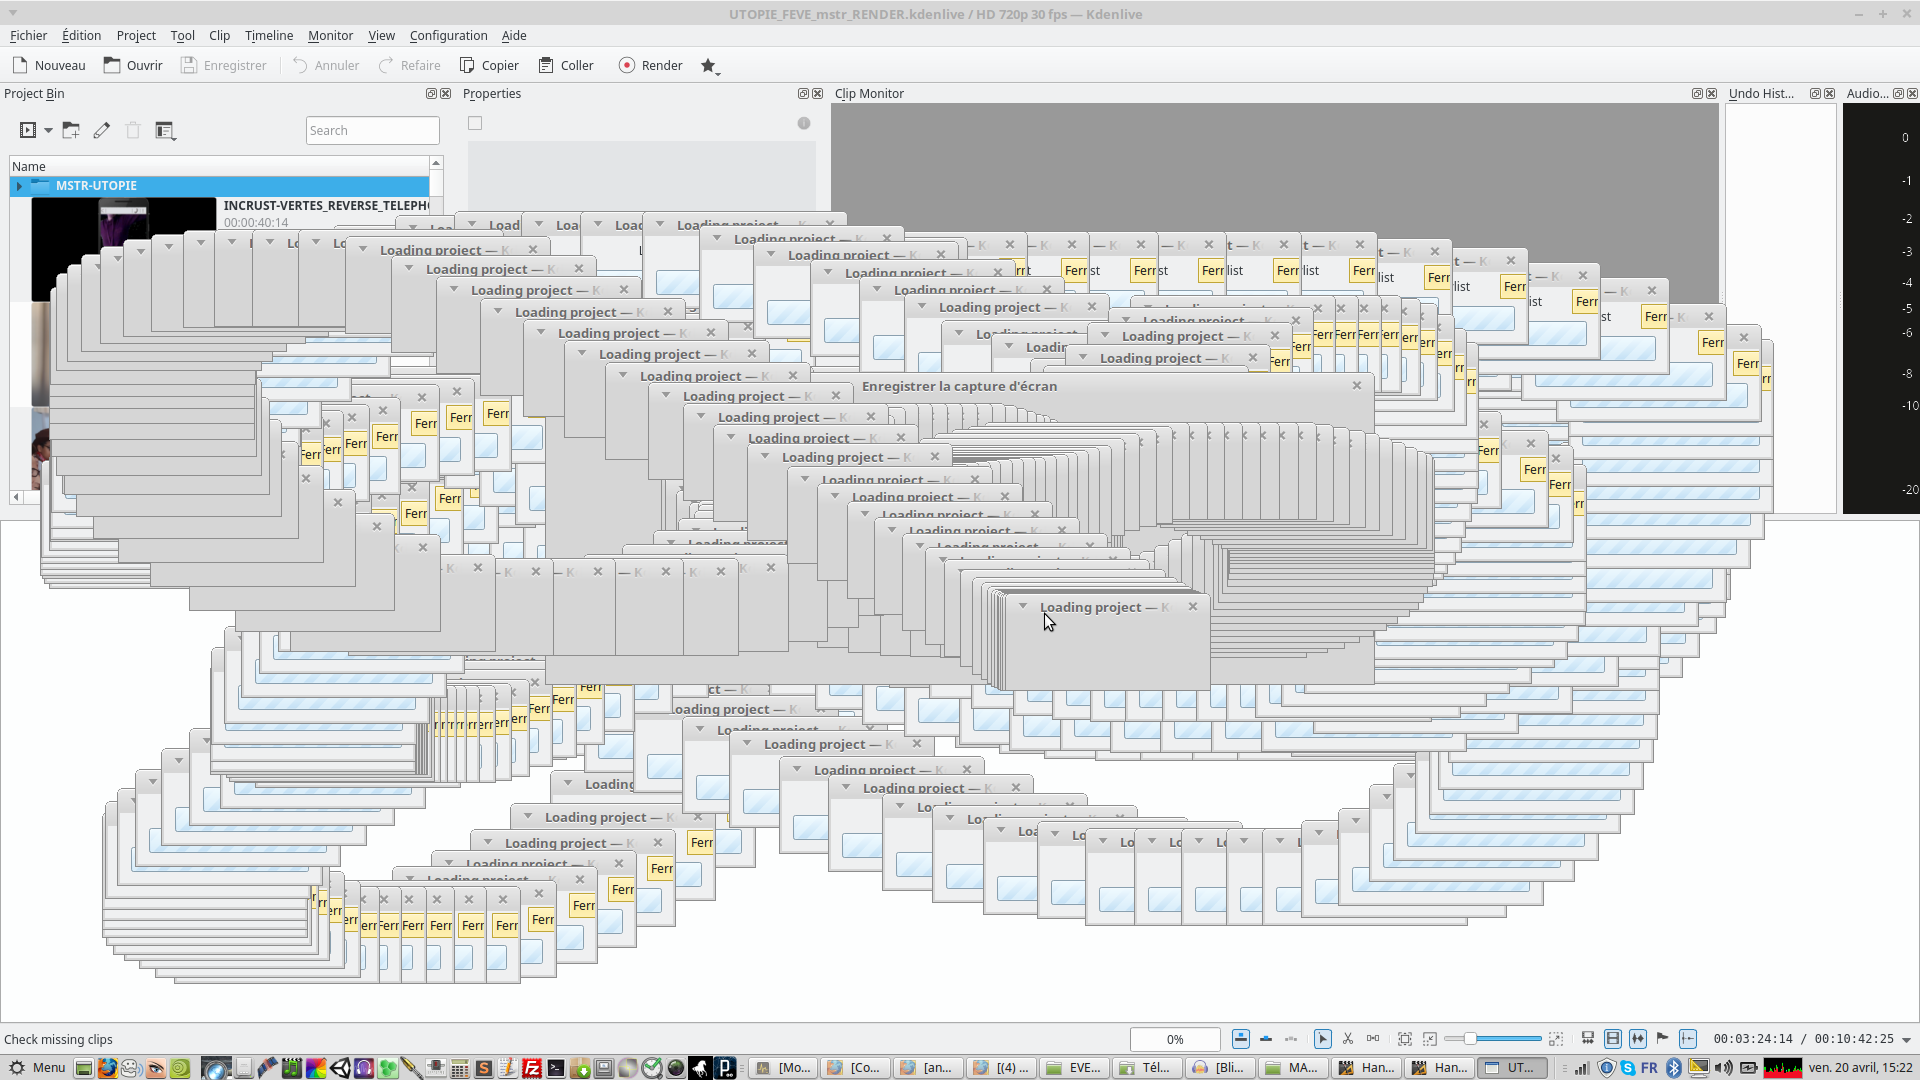
Task: Open the timecode format dropdown arrow
Action: click(1907, 1040)
